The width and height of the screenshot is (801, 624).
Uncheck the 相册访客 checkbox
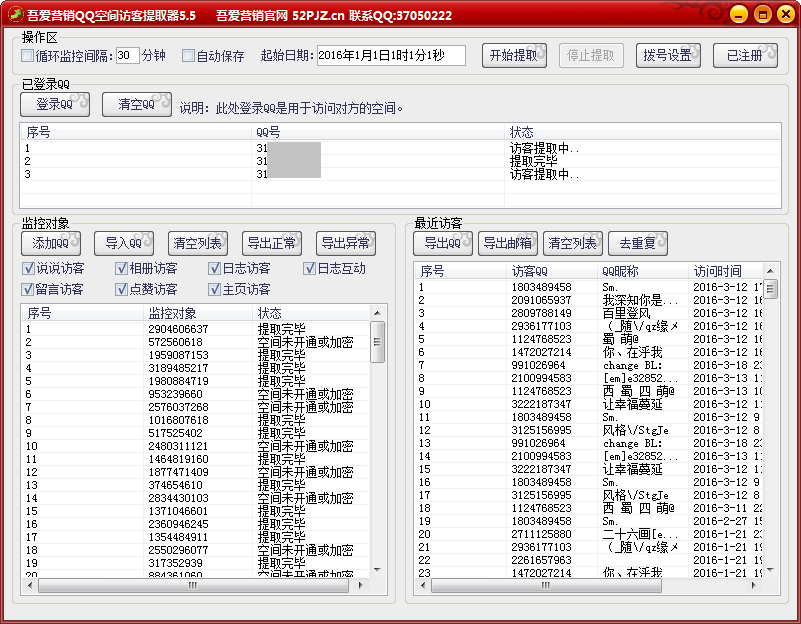(121, 268)
